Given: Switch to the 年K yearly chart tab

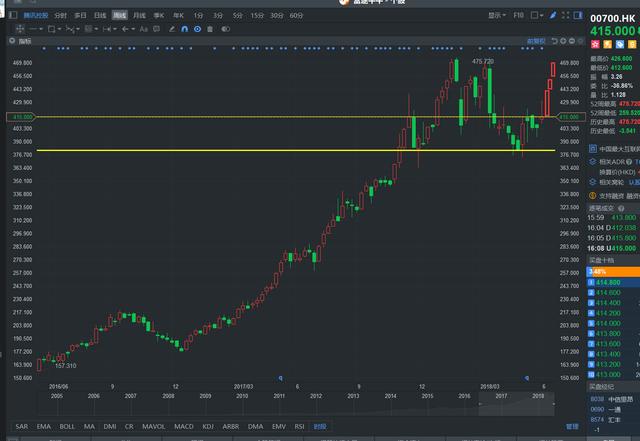Looking at the screenshot, I should tap(178, 16).
